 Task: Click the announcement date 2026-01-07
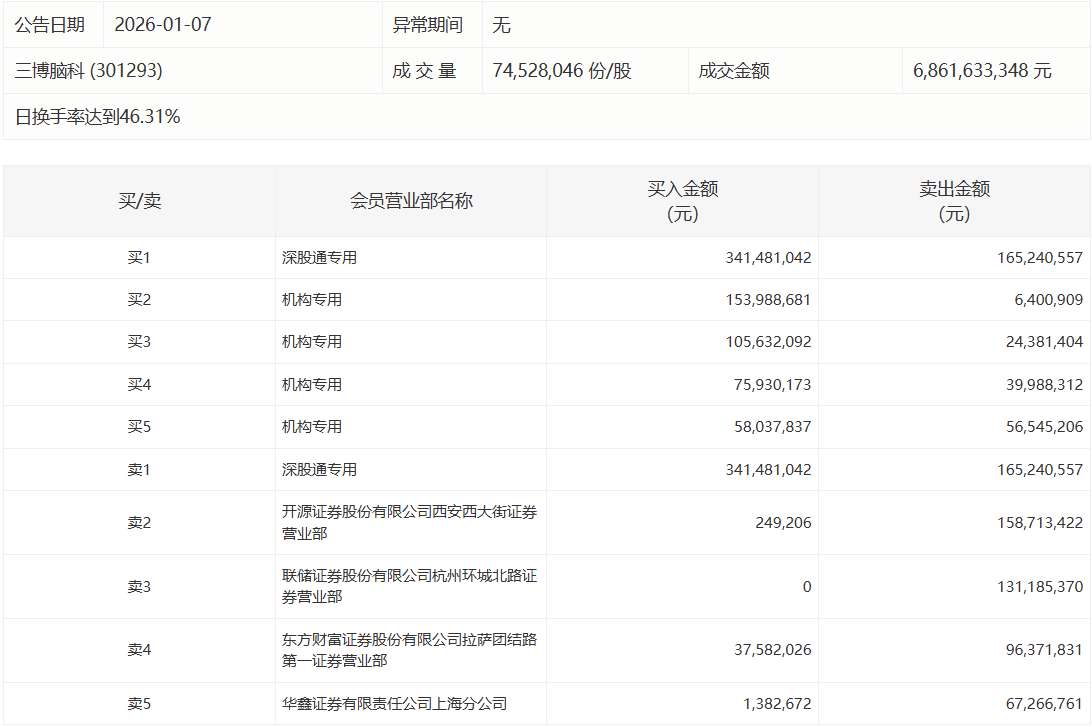[x=163, y=25]
